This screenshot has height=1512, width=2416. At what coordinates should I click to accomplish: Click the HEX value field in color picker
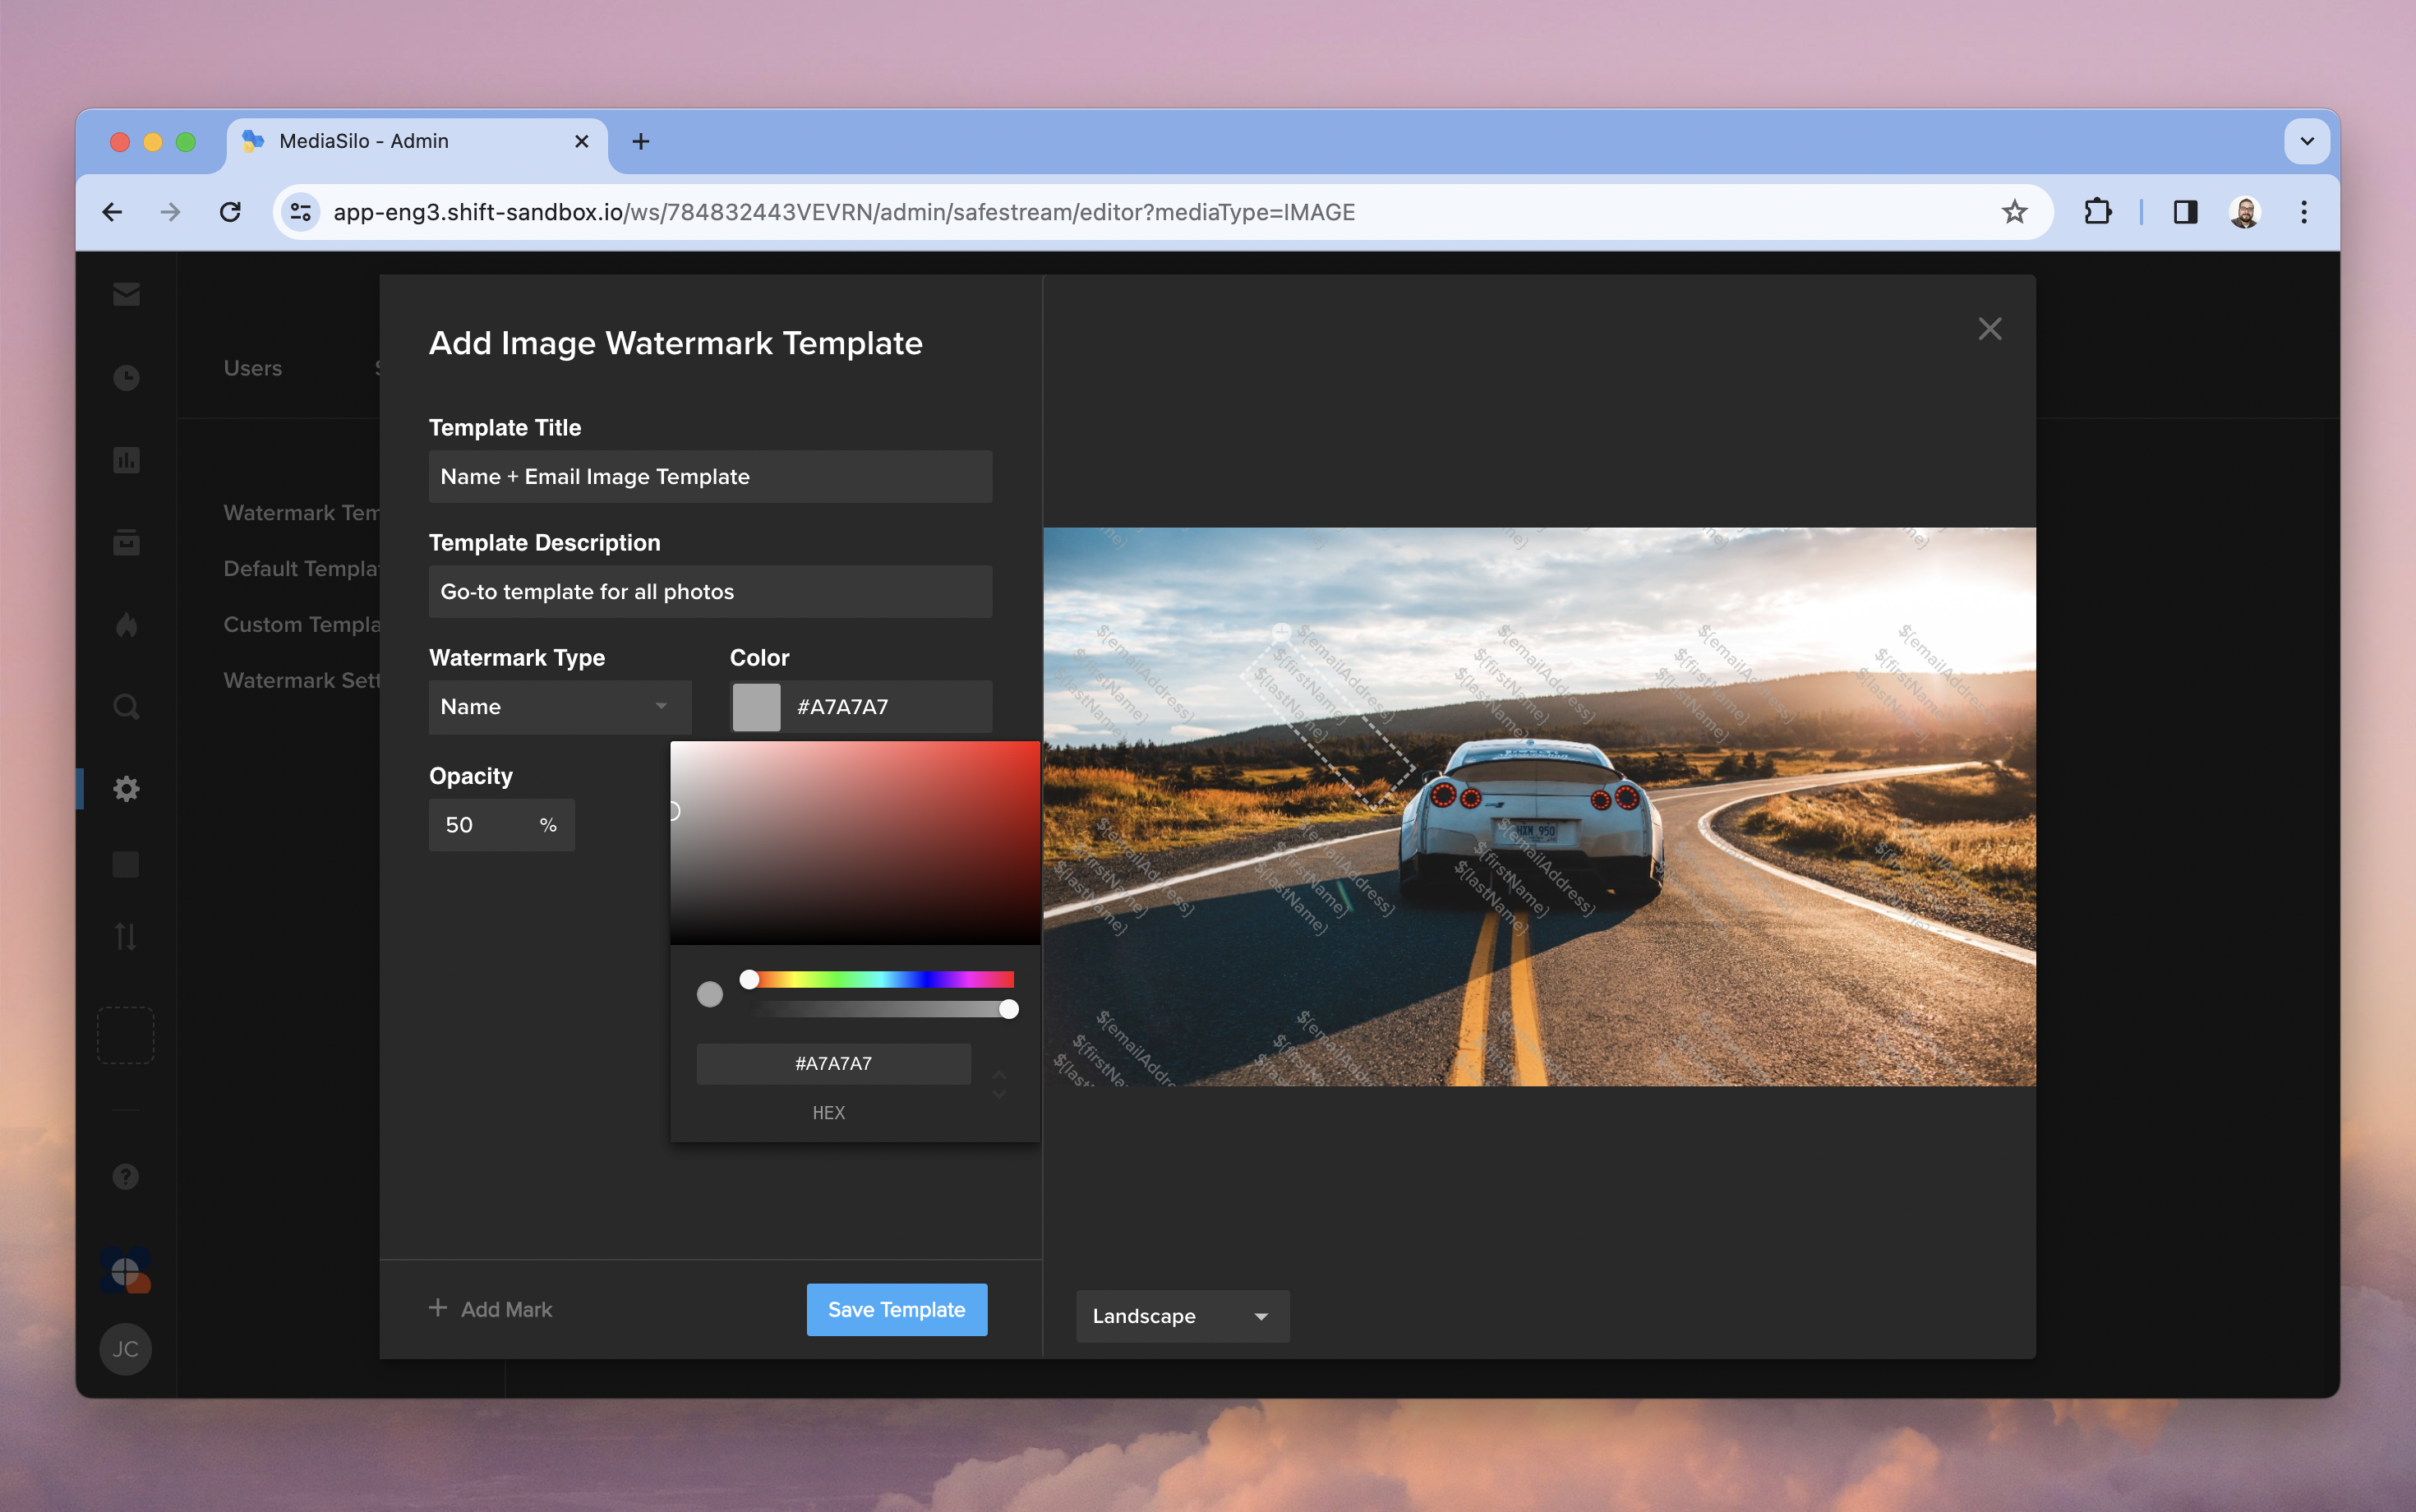coord(834,1063)
